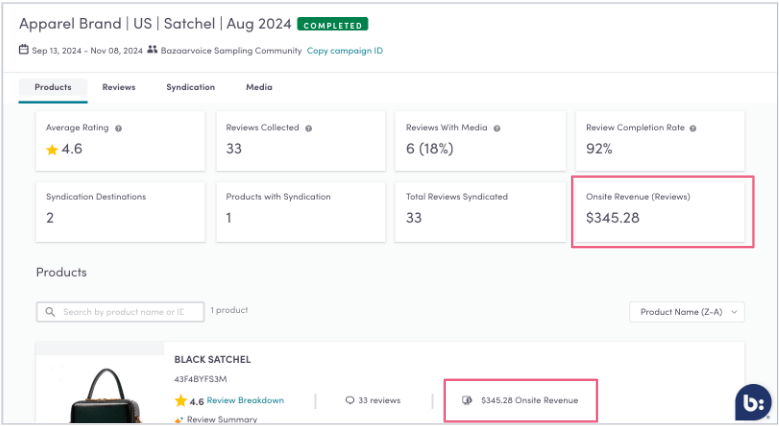
Task: Click the COMPLETED status badge
Action: click(332, 24)
